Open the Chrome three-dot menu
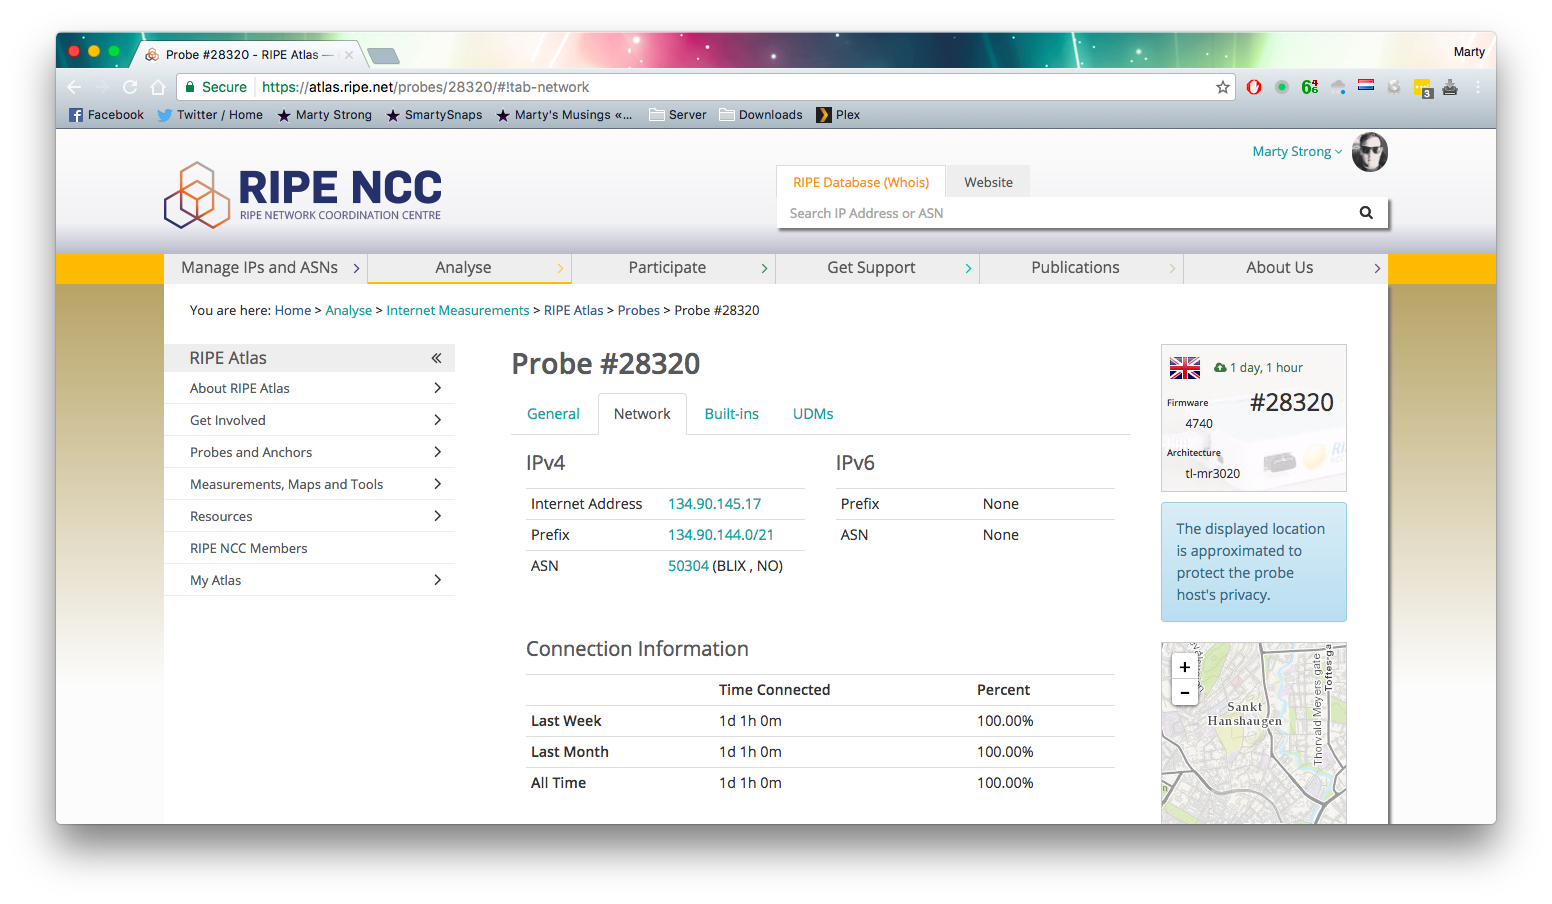The height and width of the screenshot is (904, 1552). 1478,87
